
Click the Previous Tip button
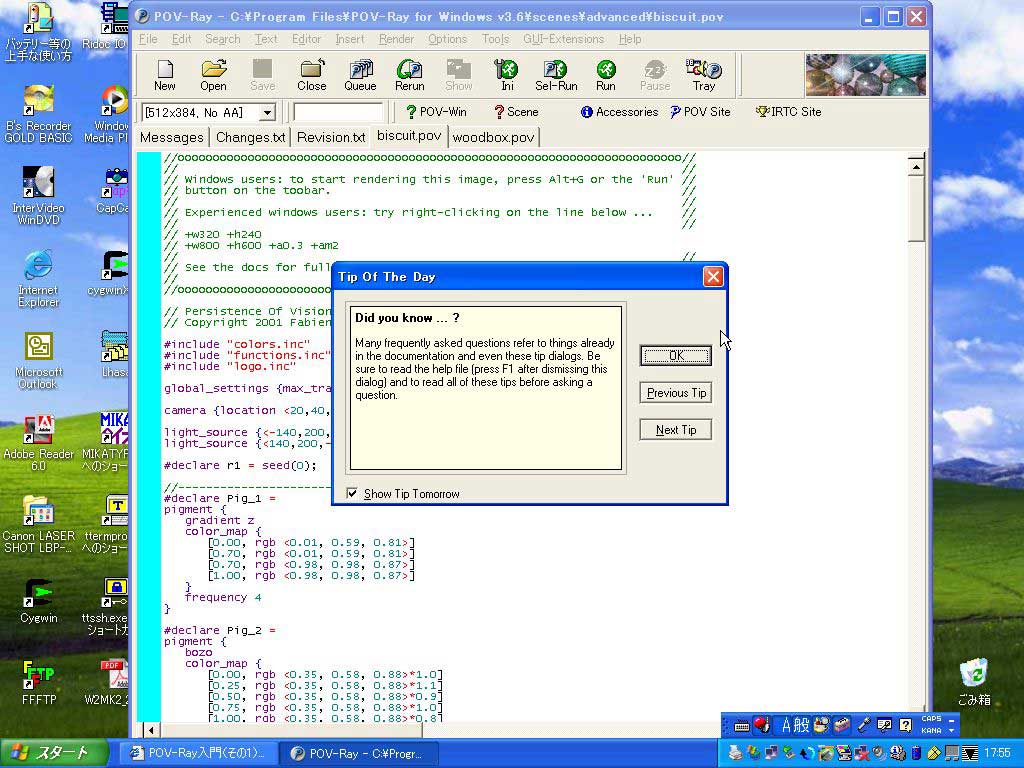click(676, 392)
